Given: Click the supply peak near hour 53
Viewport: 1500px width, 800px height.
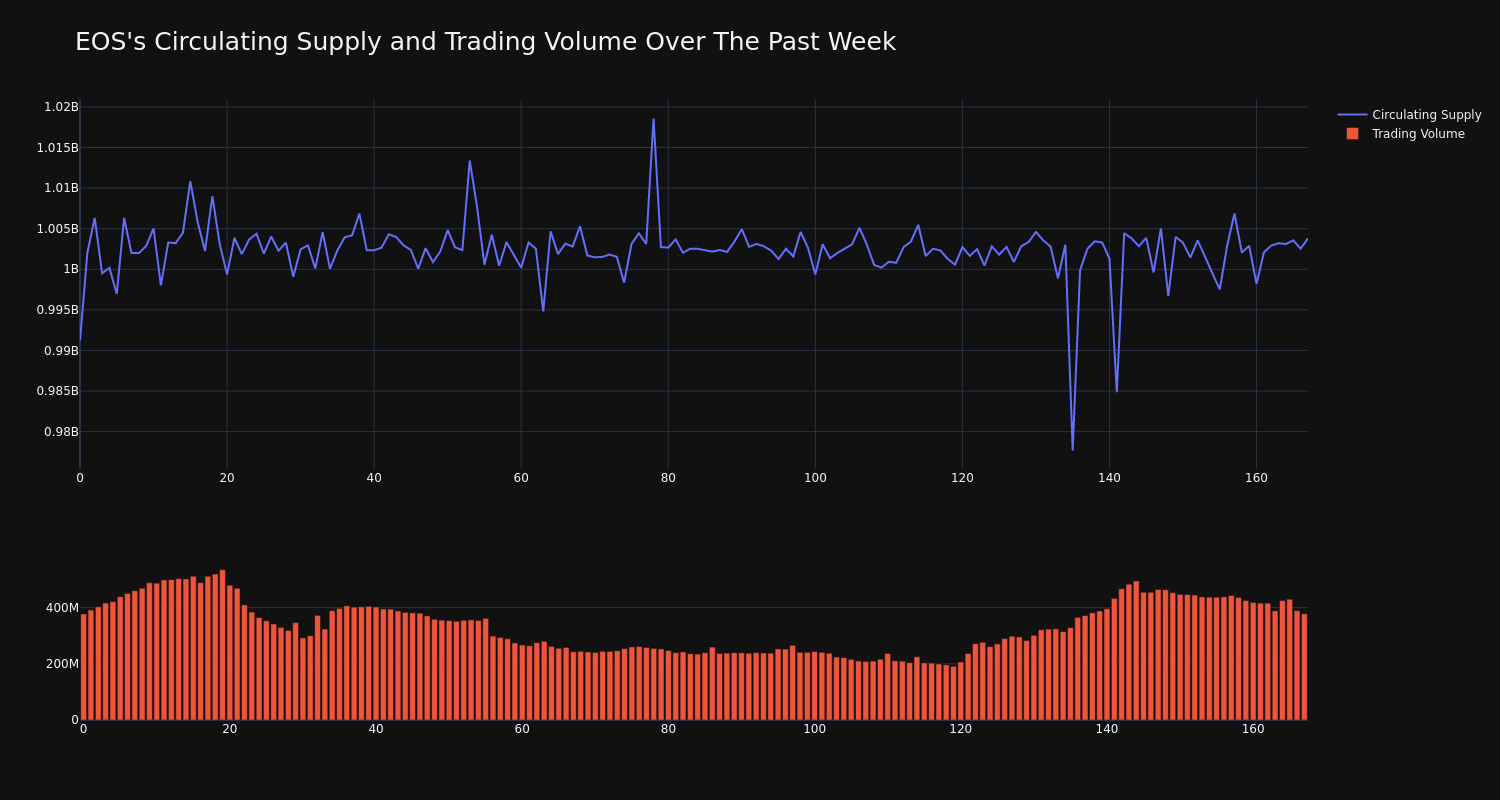Looking at the screenshot, I should [470, 161].
